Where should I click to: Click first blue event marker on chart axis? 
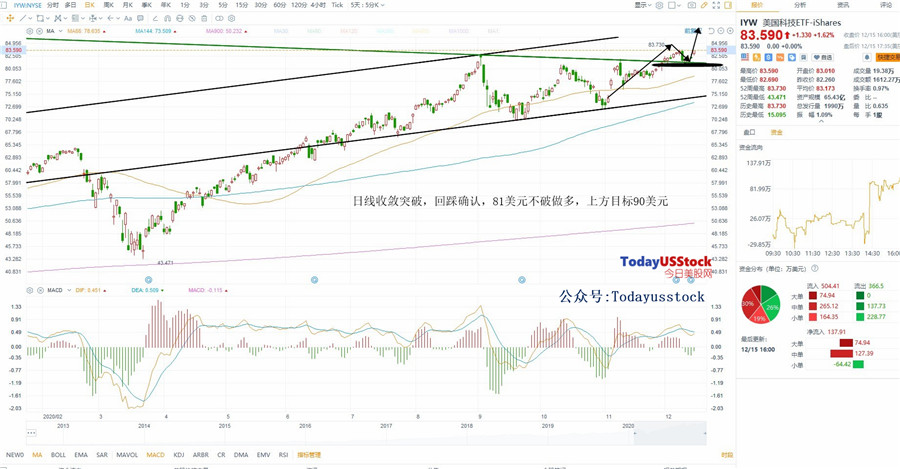(x=149, y=280)
